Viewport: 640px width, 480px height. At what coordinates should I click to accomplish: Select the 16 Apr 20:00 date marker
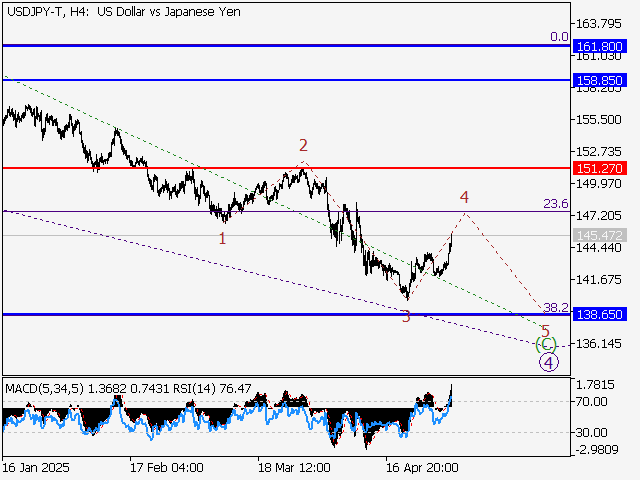[x=424, y=467]
